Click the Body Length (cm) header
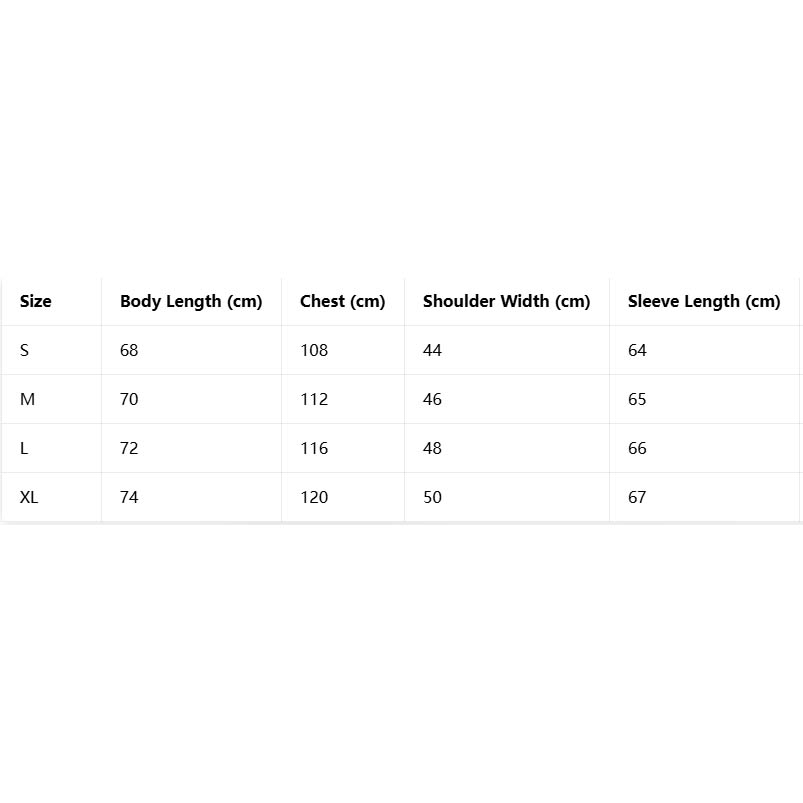Screen dimensions: 803x803 (191, 301)
